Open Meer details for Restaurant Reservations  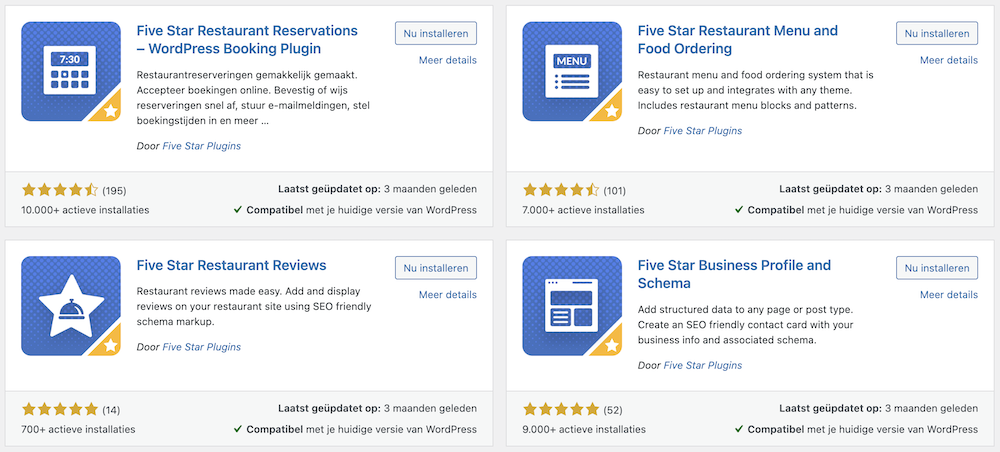447,60
